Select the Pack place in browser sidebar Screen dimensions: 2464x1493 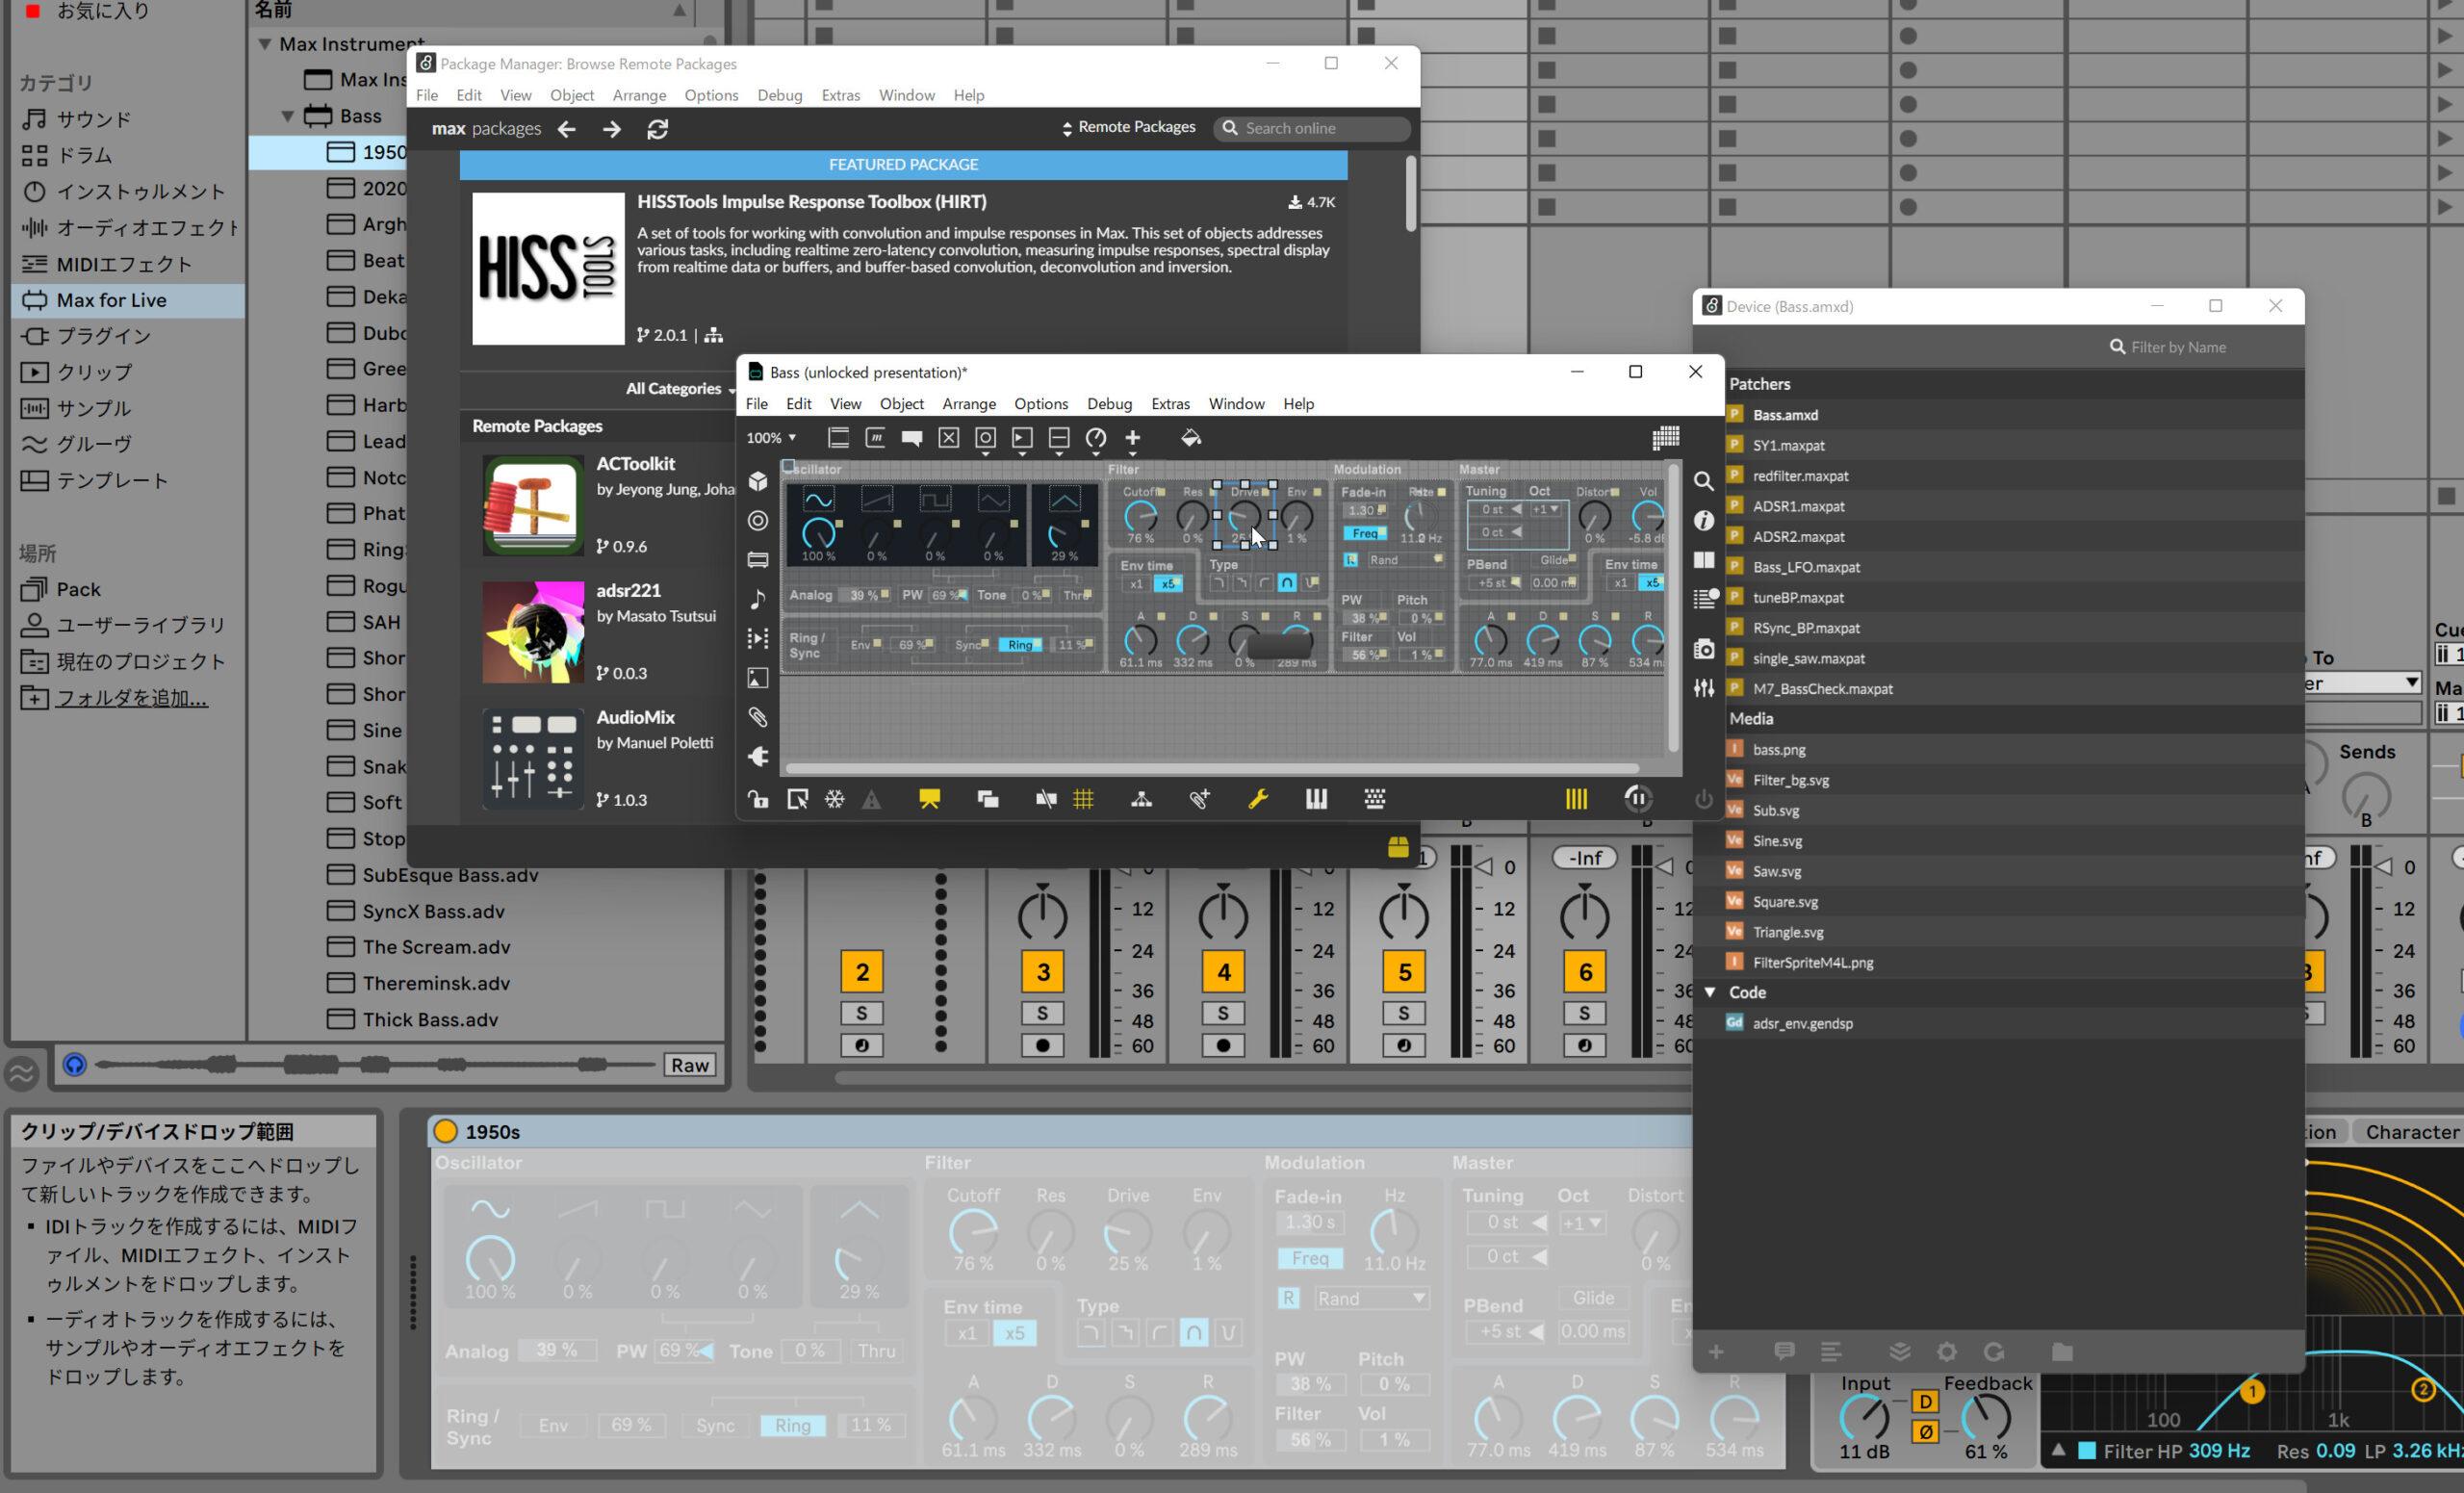[78, 589]
